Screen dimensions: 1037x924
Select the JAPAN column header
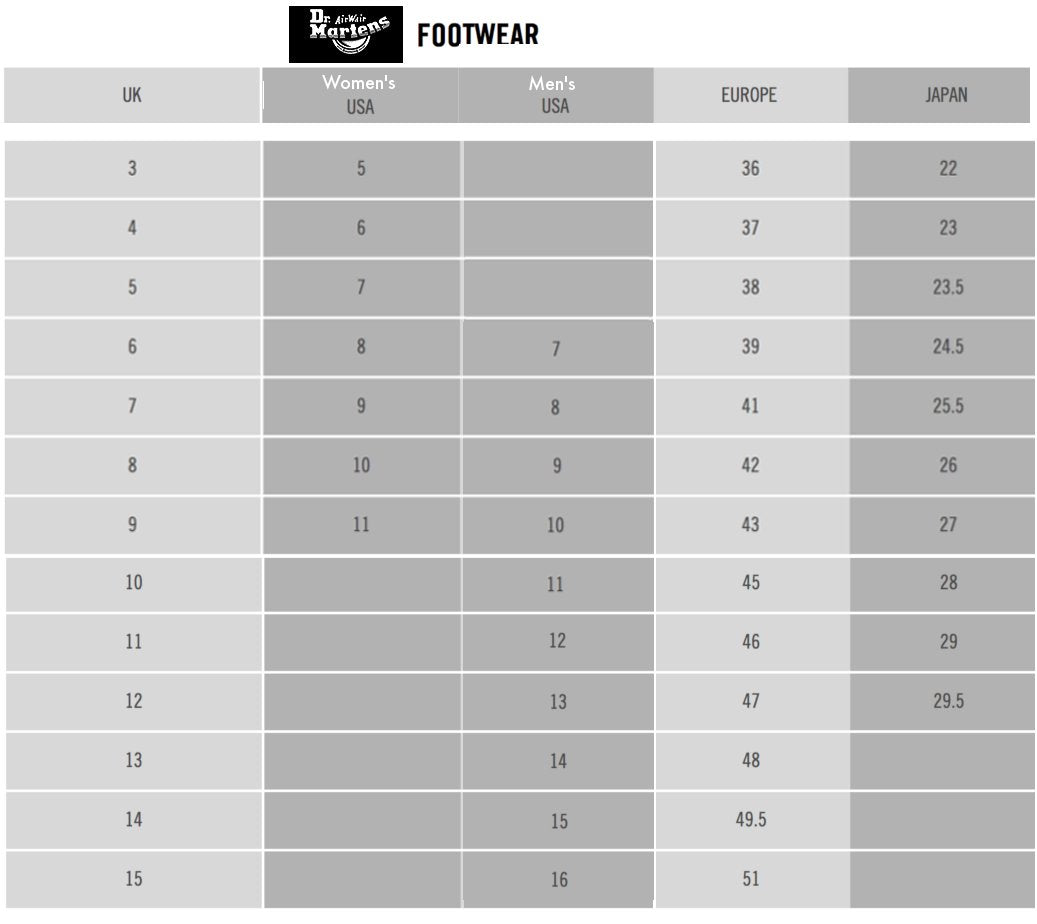point(946,95)
